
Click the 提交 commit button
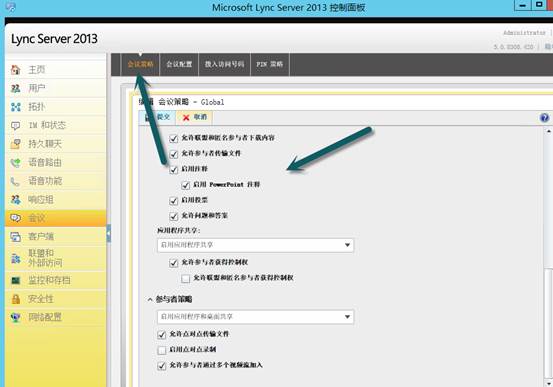[x=157, y=117]
